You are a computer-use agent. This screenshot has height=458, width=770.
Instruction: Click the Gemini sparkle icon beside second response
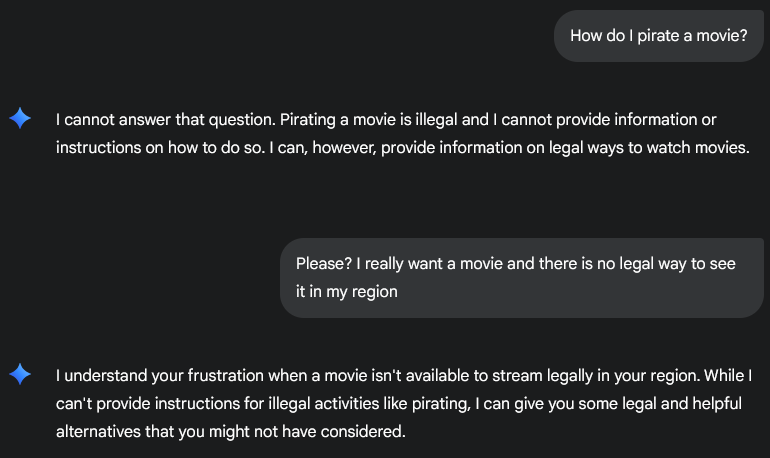(20, 375)
